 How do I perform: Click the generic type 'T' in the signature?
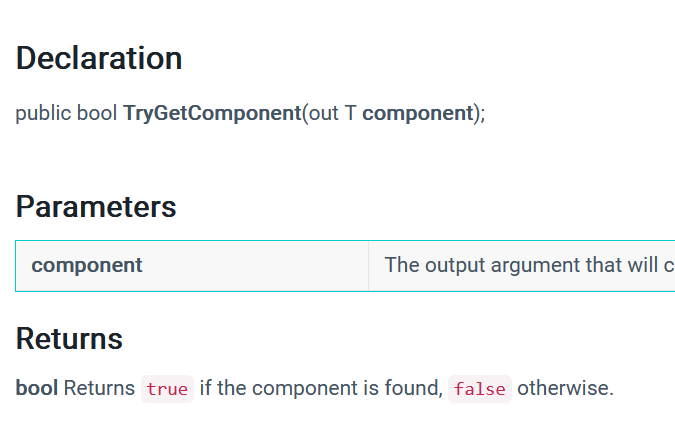351,113
